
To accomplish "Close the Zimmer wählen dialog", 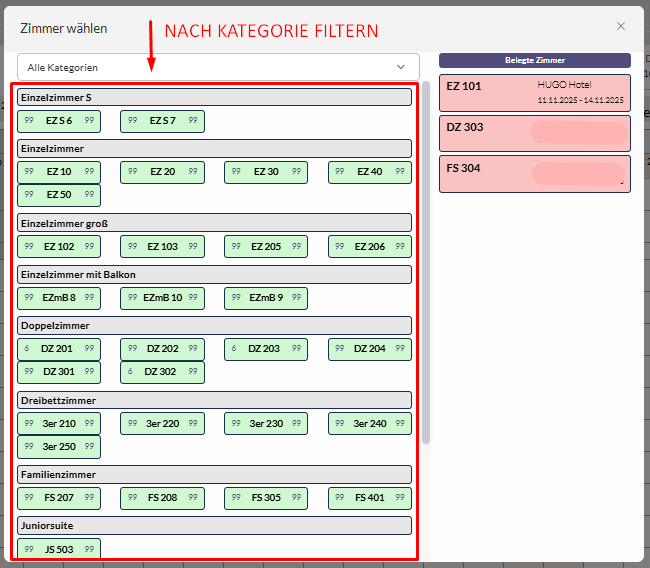I will point(620,27).
